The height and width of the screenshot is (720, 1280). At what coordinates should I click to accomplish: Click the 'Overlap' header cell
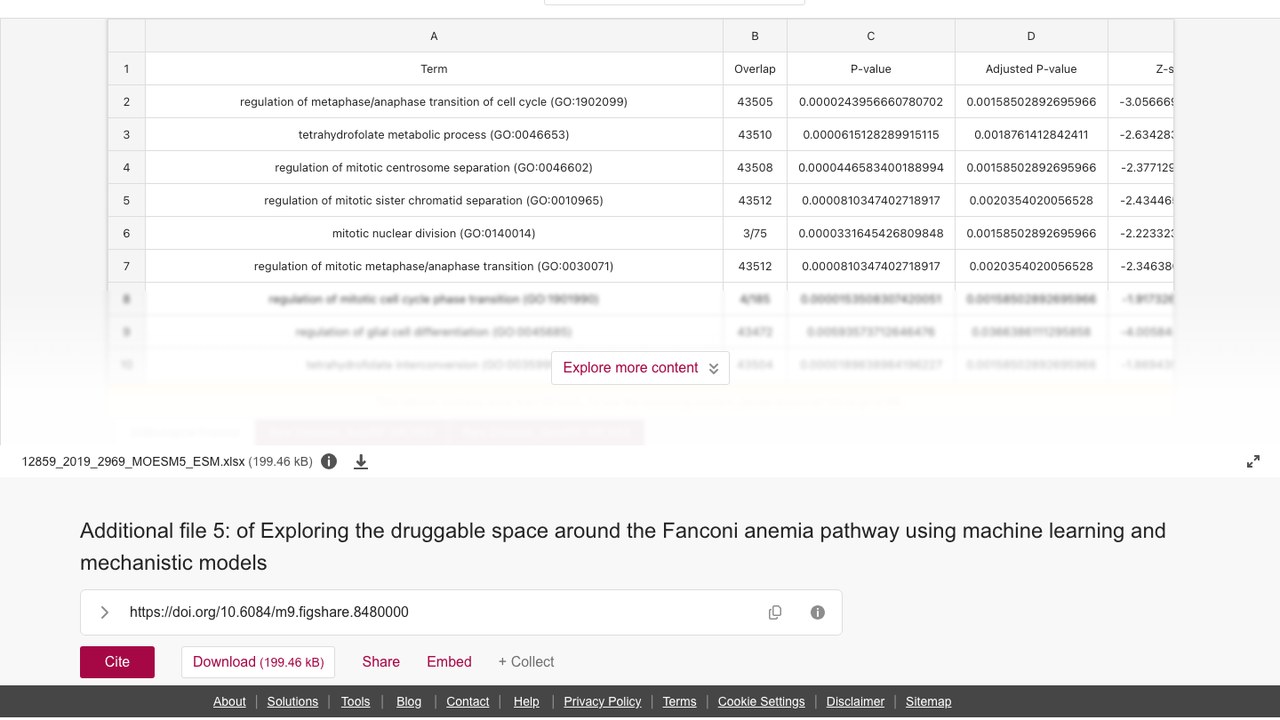click(755, 69)
